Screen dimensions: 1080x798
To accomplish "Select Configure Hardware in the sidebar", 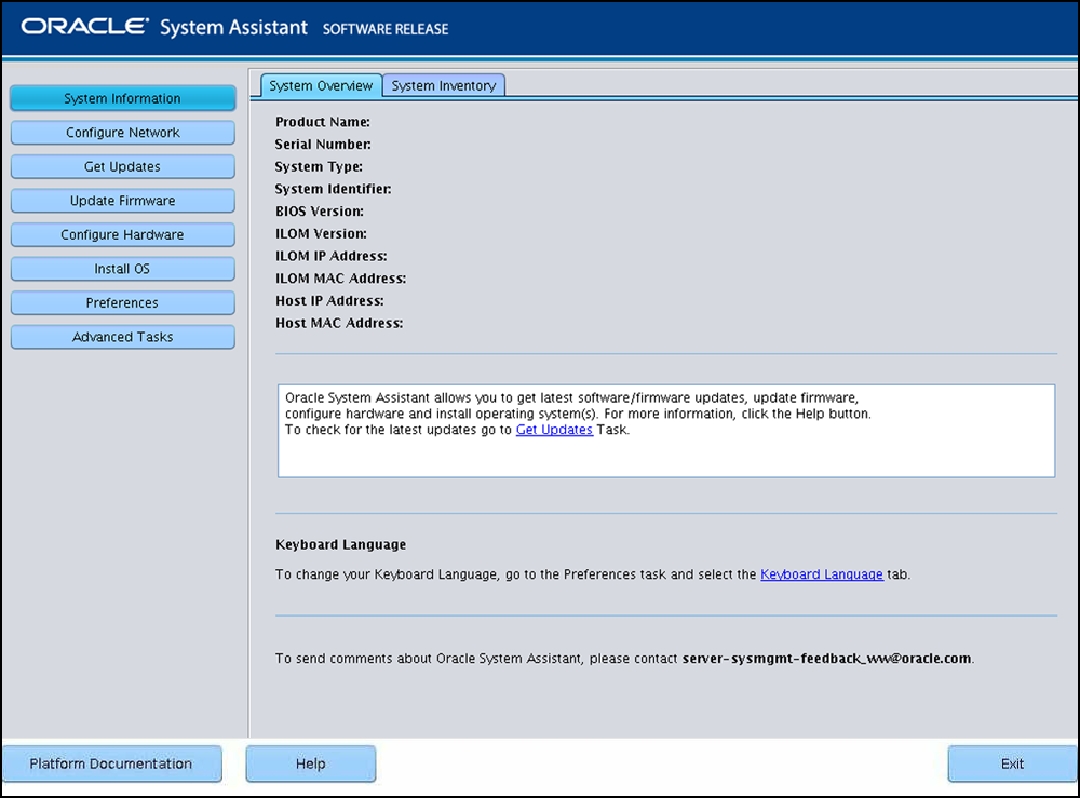I will (123, 235).
